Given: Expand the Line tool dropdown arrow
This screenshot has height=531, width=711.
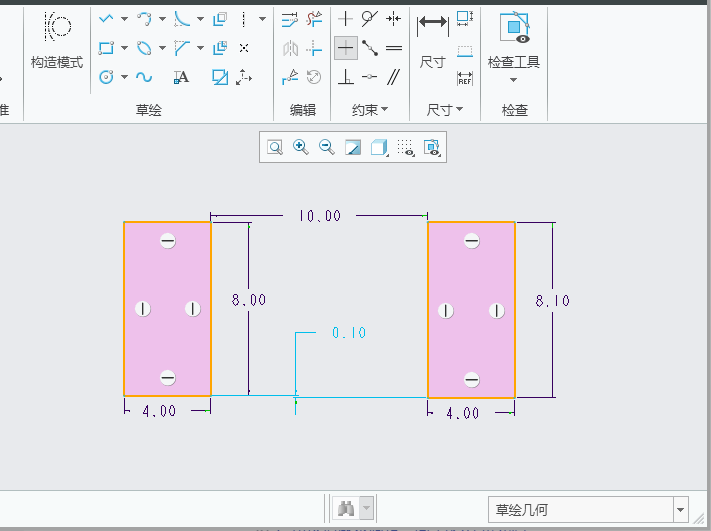Looking at the screenshot, I should [x=124, y=19].
